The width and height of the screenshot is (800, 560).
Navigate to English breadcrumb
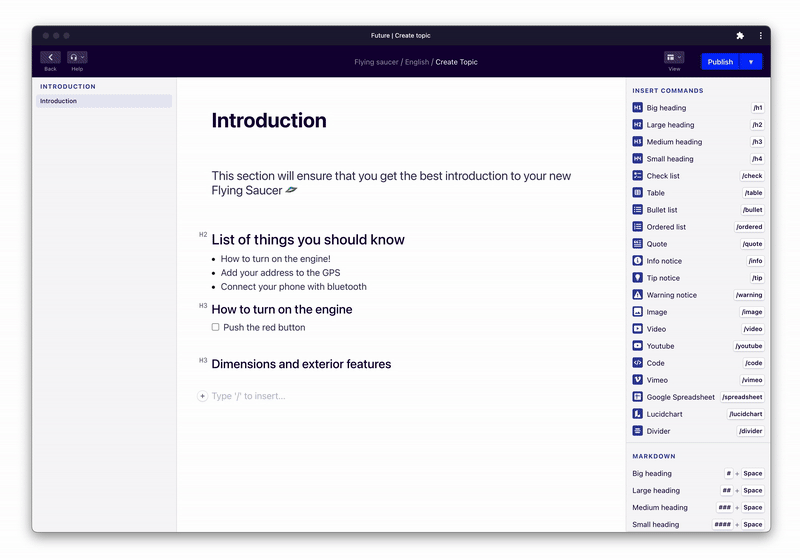pyautogui.click(x=417, y=62)
